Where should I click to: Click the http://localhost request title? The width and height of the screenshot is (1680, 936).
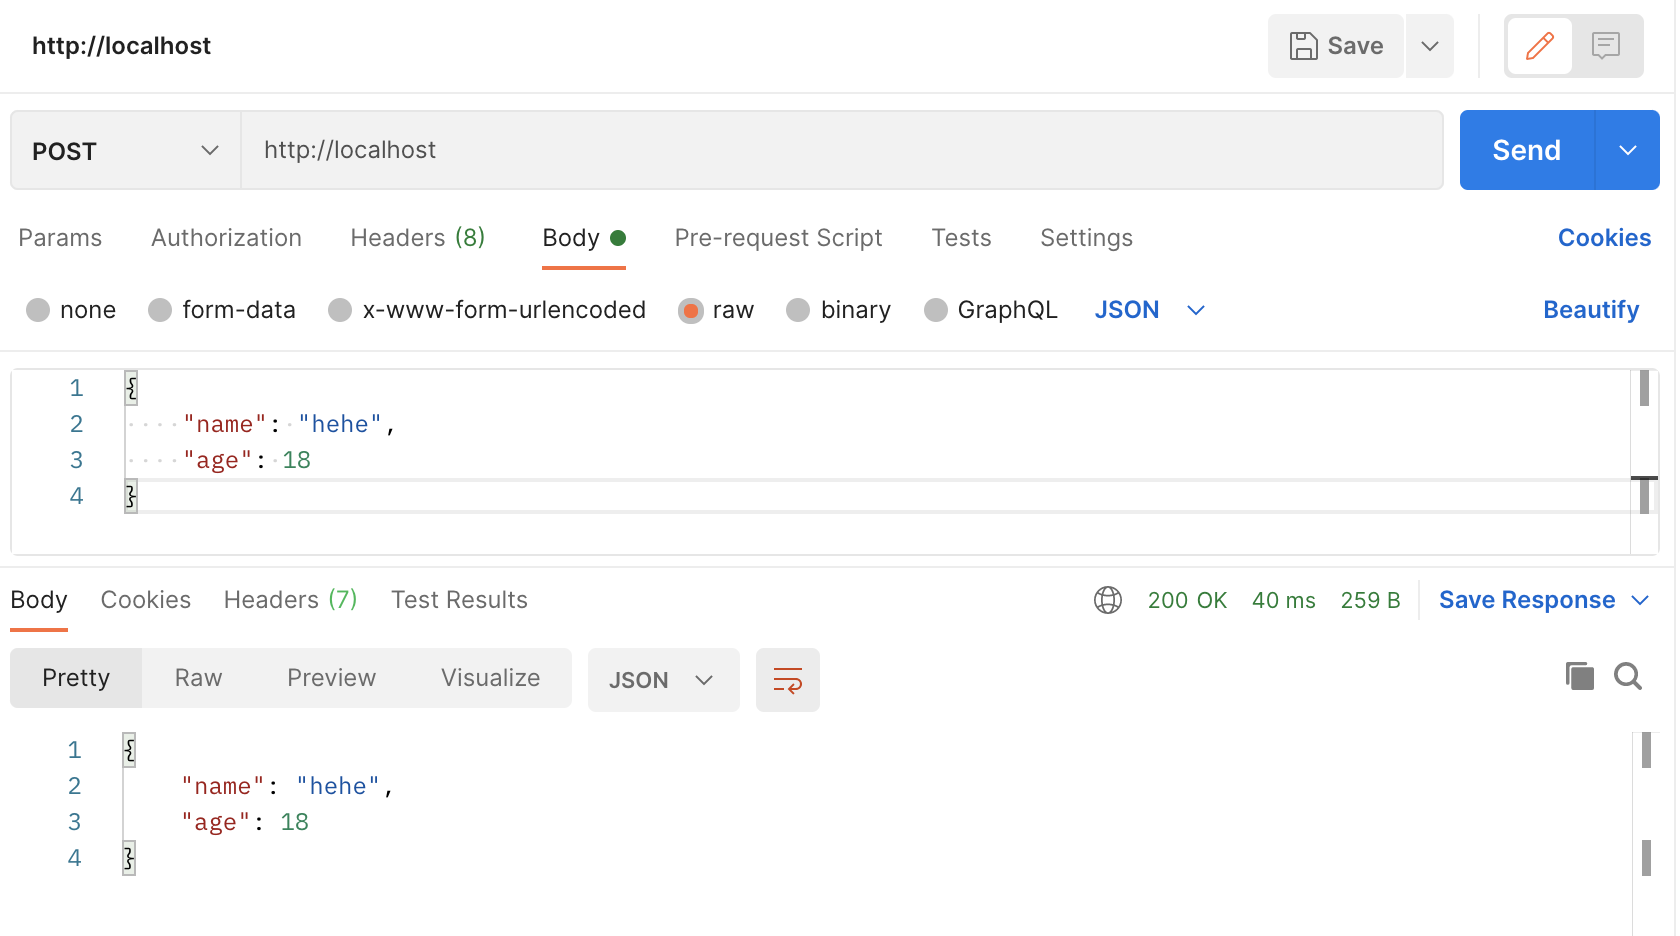[x=121, y=46]
